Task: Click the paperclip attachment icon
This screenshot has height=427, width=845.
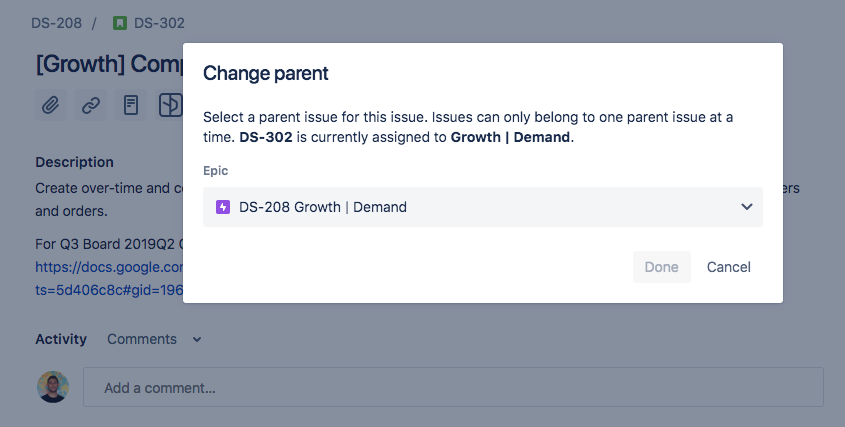Action: point(51,105)
